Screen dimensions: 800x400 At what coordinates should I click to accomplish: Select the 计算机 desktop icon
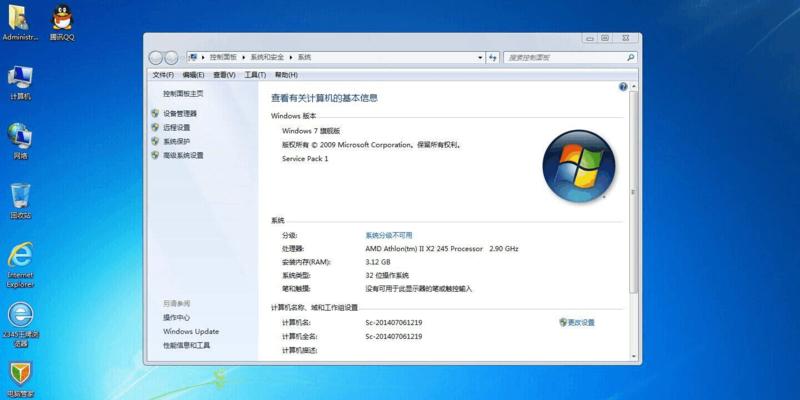[x=20, y=83]
